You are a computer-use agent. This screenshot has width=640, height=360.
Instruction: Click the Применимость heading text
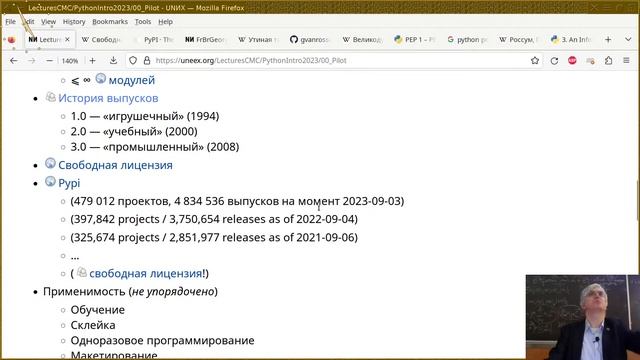point(130,292)
